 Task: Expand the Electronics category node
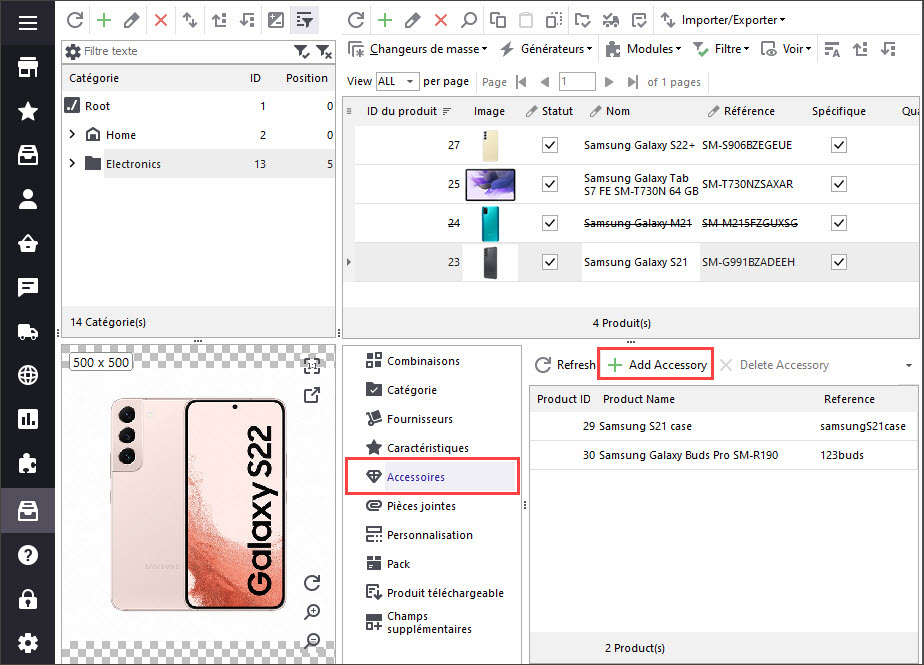(x=72, y=163)
